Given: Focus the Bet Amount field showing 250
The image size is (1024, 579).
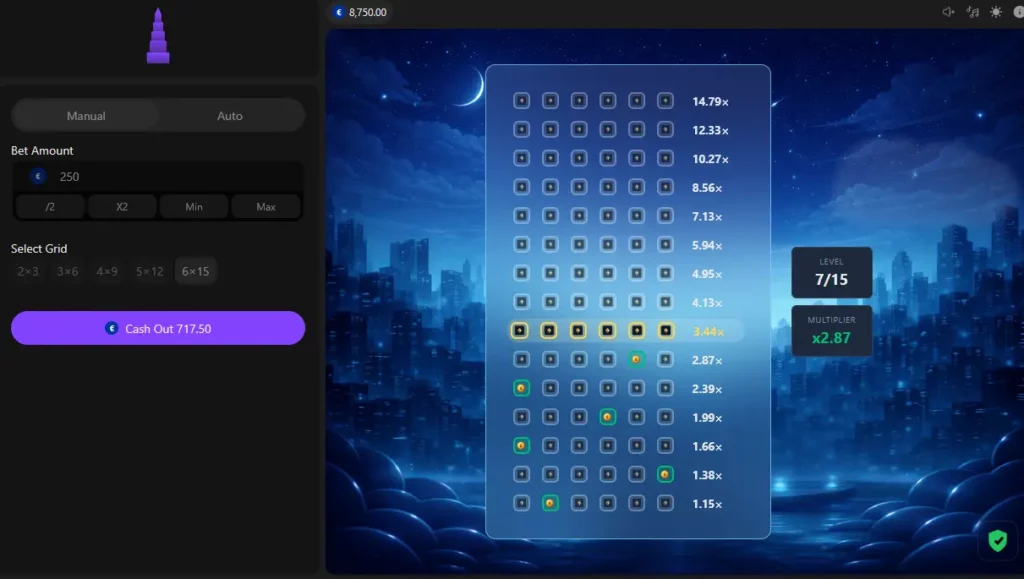Looking at the screenshot, I should 158,176.
